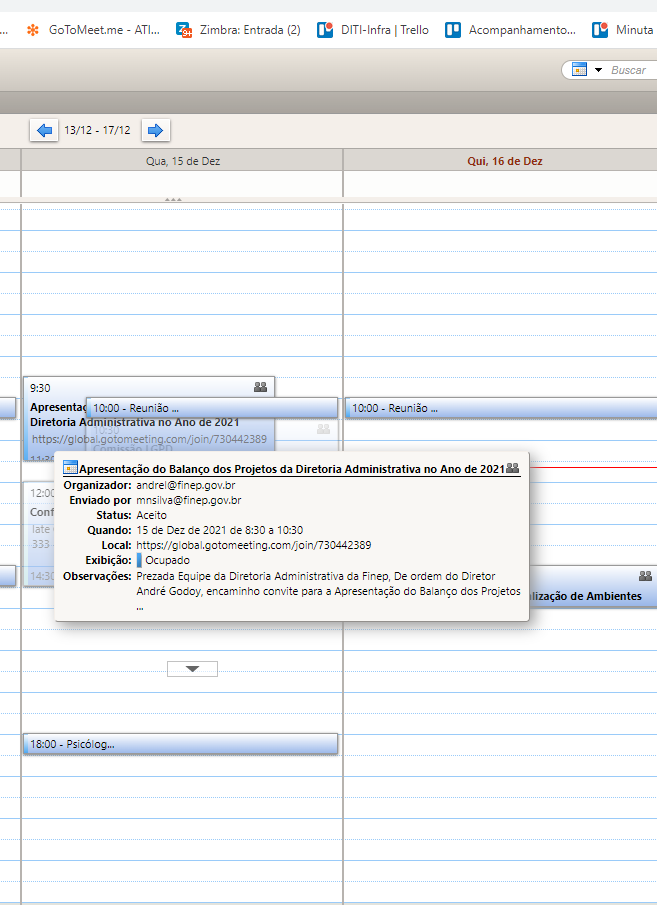Go to previous week with left arrow

[43, 130]
